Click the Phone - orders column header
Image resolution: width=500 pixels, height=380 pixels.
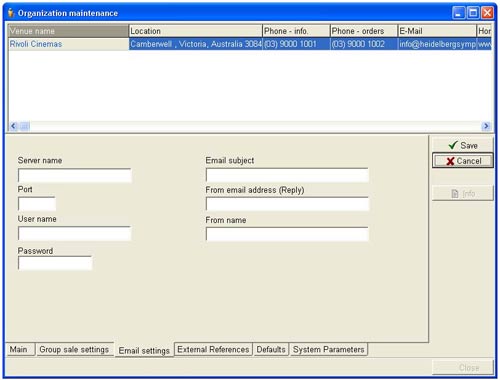tap(364, 31)
